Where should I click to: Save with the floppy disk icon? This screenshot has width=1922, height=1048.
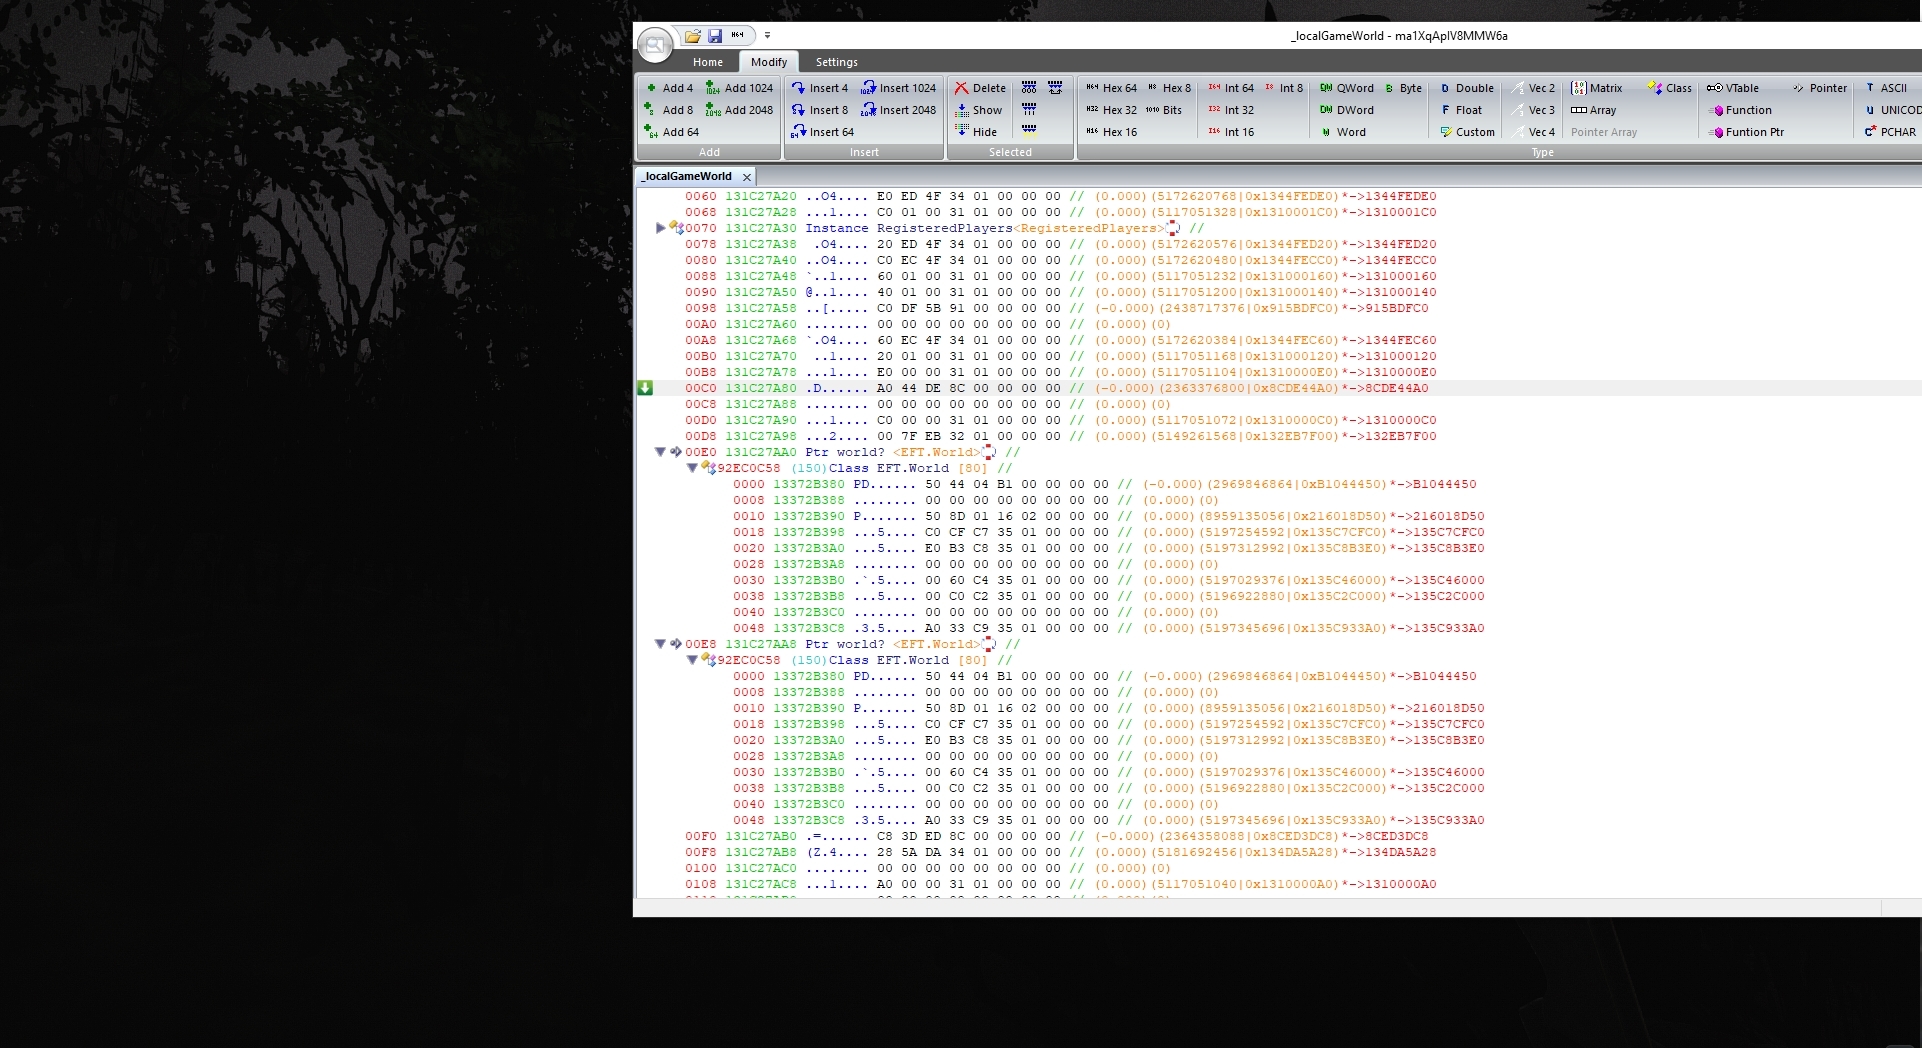pos(715,36)
